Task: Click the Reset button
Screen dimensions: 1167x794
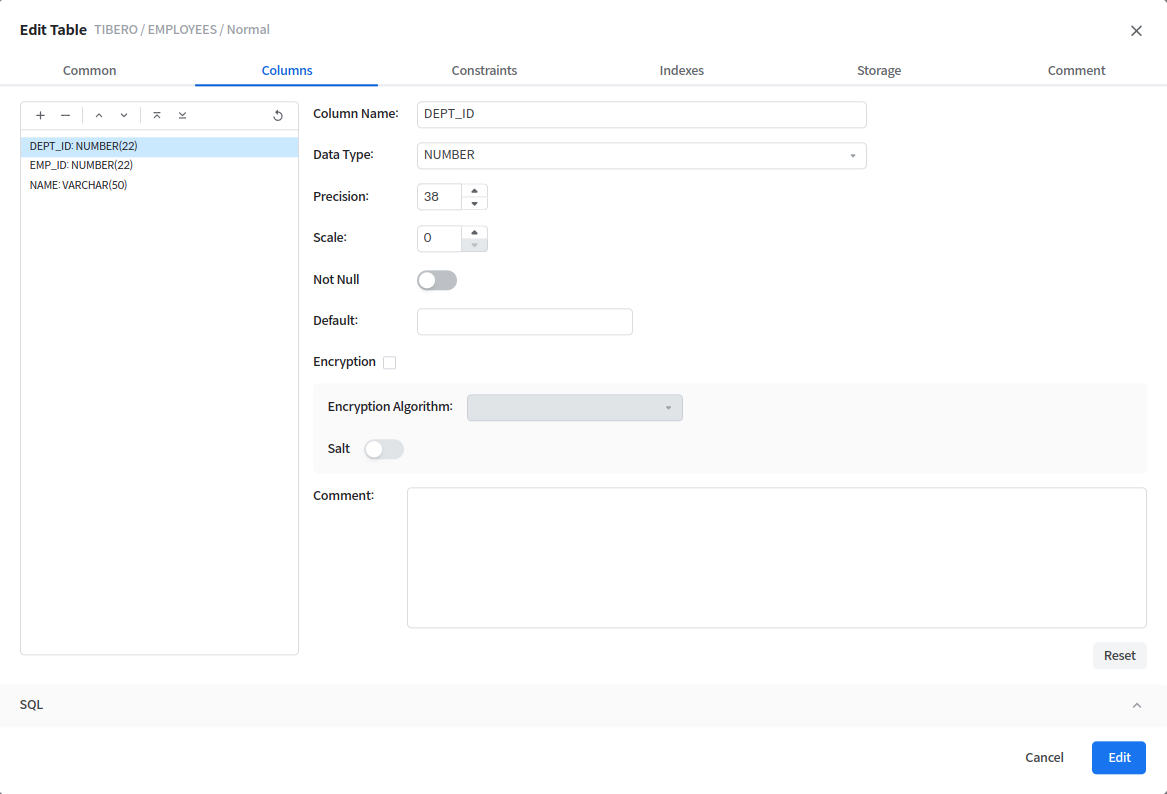Action: (1119, 656)
